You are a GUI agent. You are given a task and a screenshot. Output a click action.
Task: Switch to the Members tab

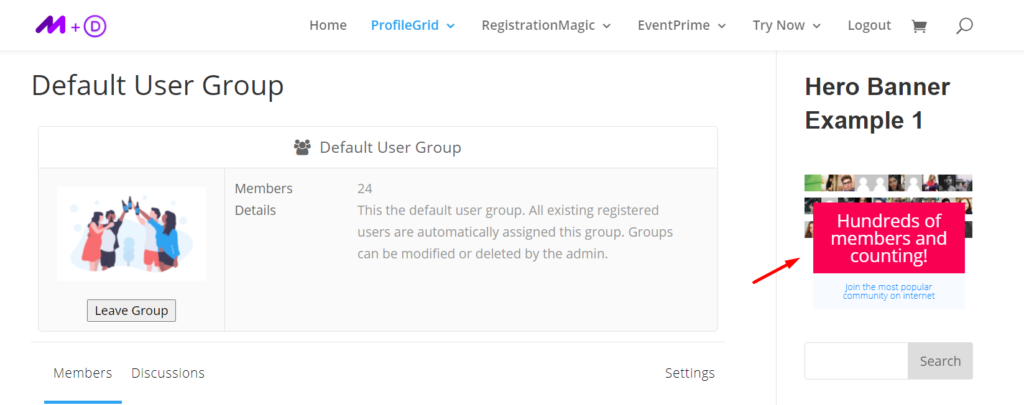[82, 373]
